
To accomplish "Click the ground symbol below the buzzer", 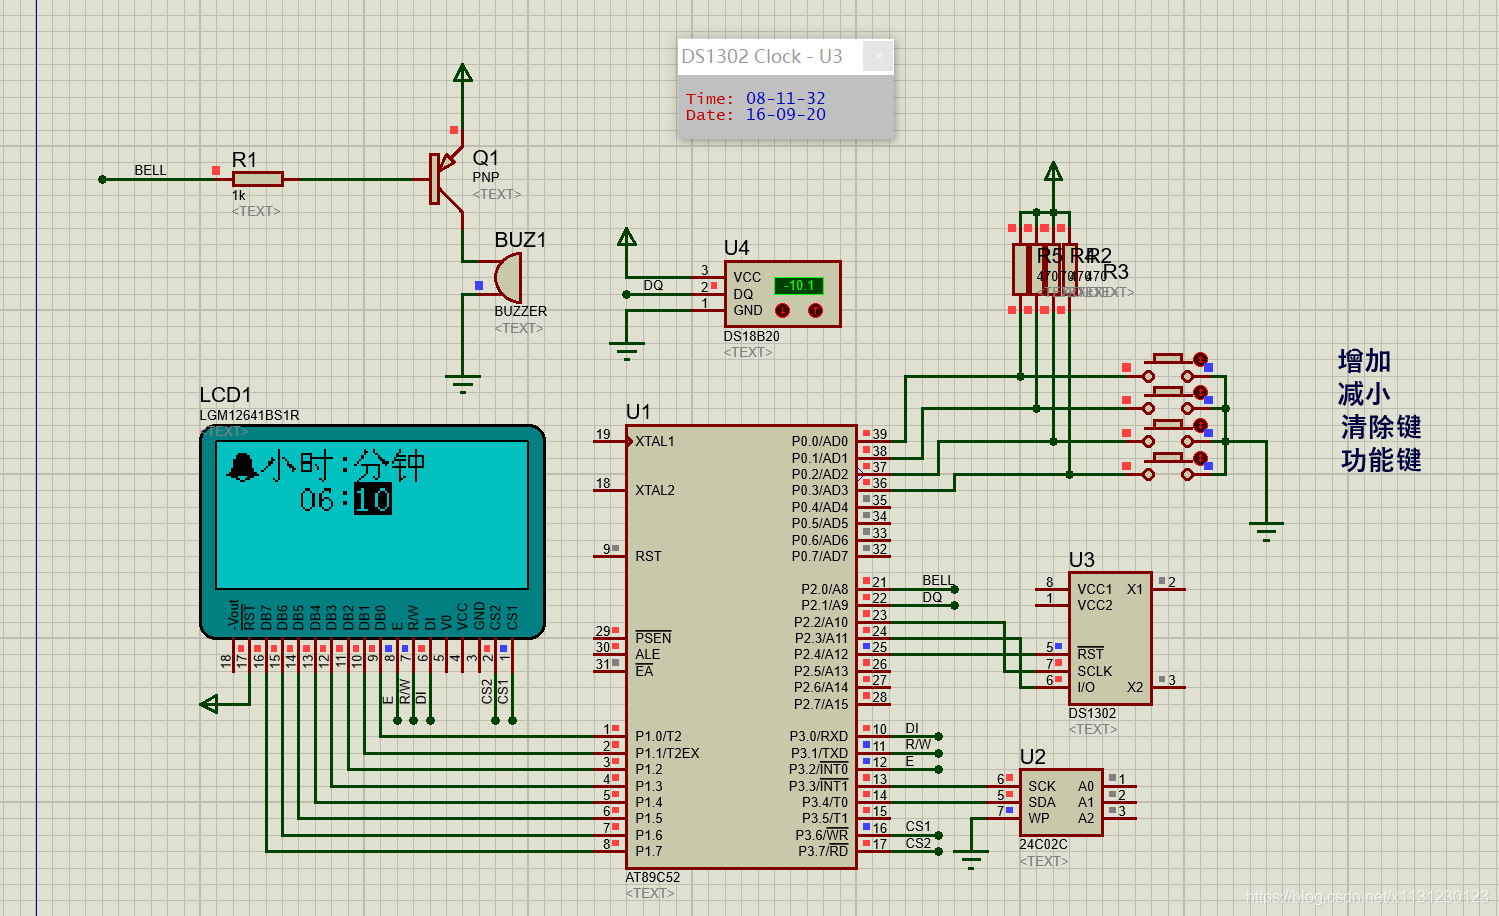I will [x=462, y=384].
